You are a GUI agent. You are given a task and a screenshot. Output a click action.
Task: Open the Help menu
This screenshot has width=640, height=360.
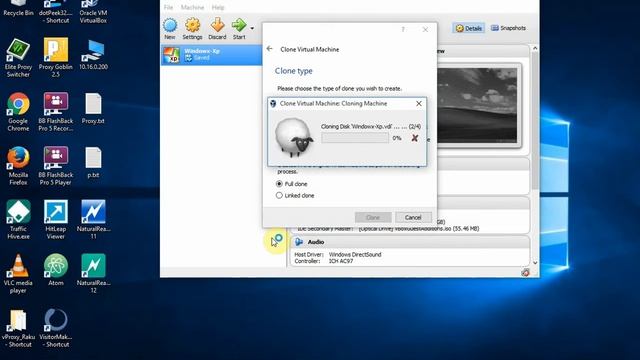click(218, 7)
